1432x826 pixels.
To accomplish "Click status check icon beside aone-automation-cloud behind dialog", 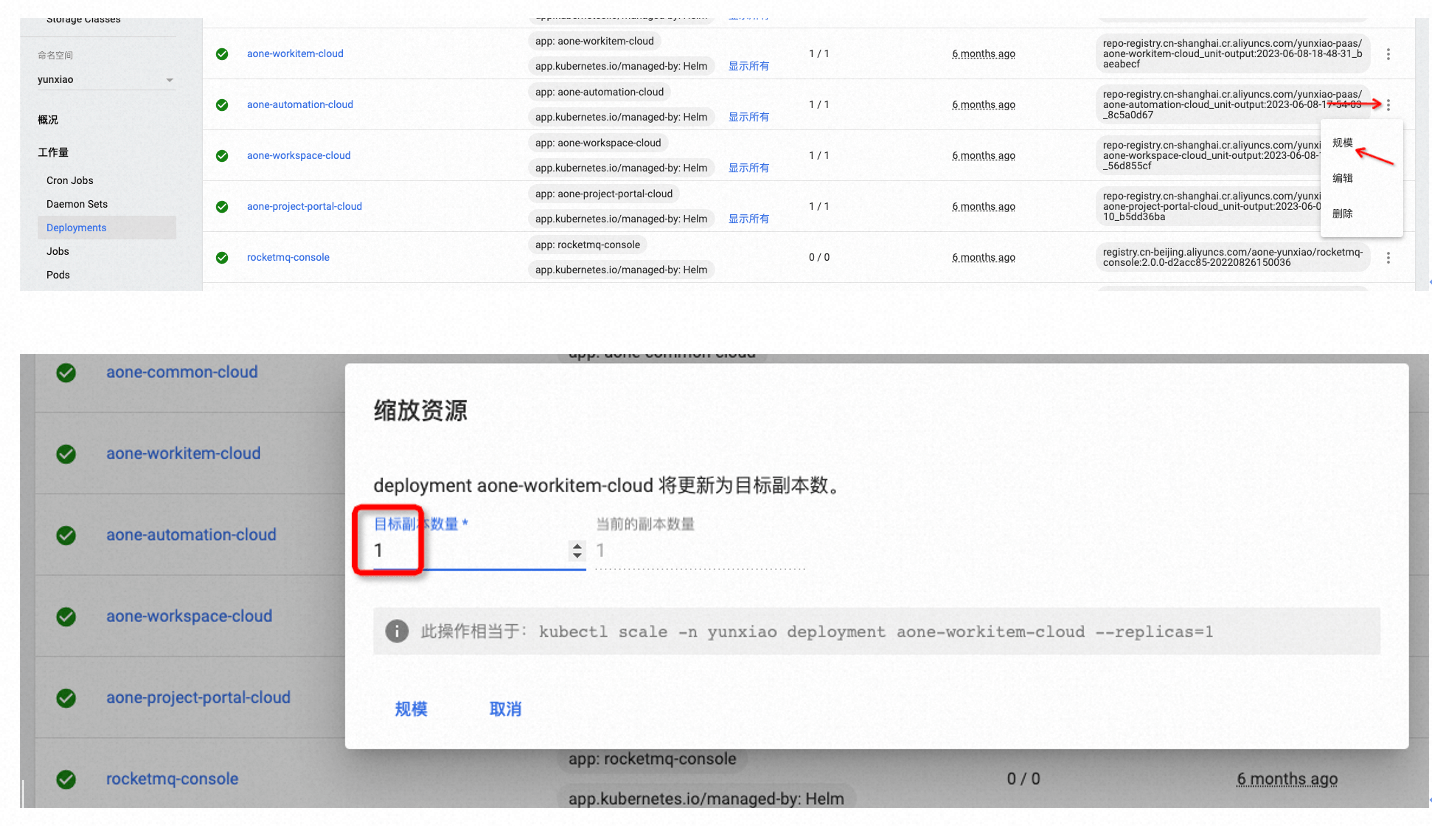I will click(66, 535).
